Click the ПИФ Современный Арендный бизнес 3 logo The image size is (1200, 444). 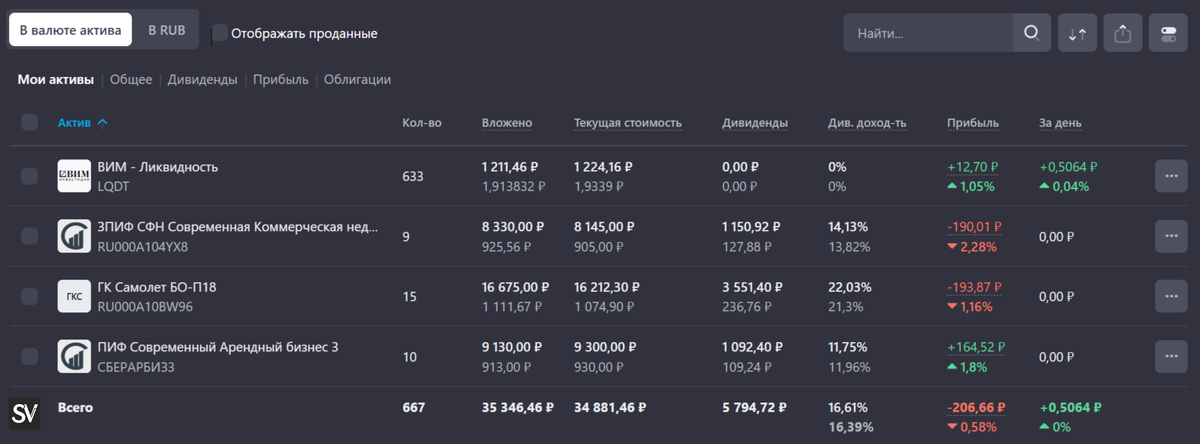[x=75, y=356]
